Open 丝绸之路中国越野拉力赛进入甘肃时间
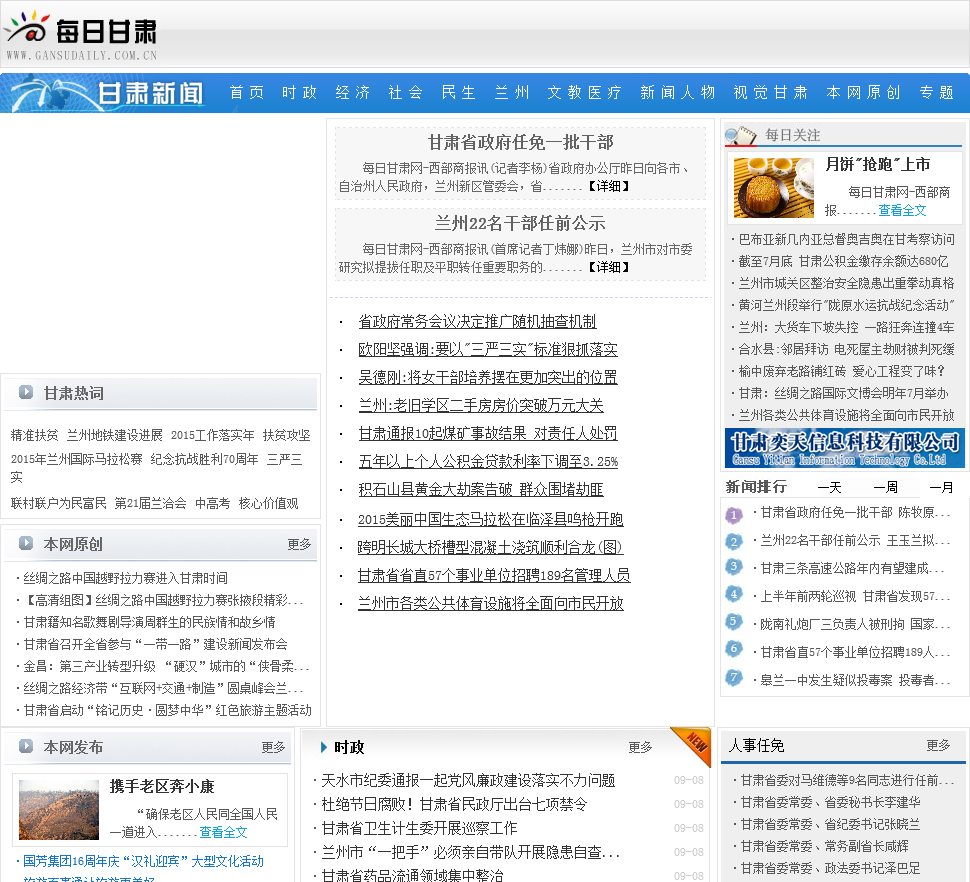This screenshot has width=970, height=882. click(126, 578)
